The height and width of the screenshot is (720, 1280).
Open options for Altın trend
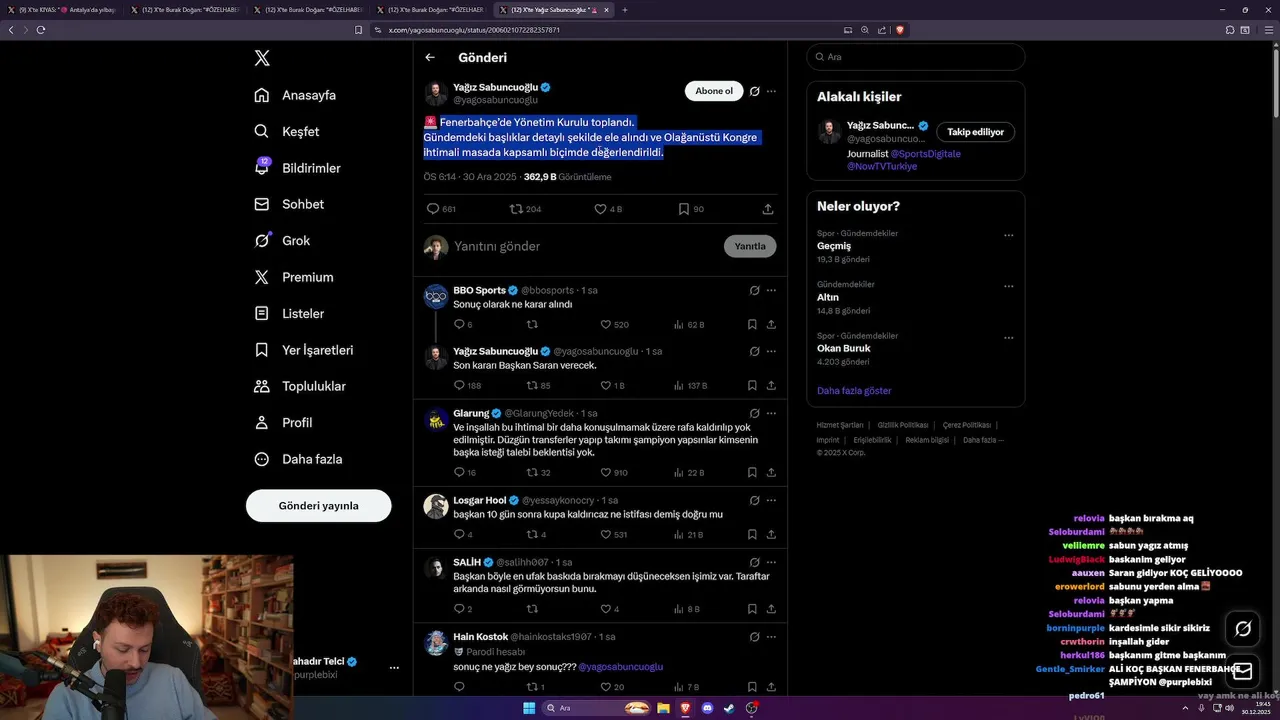1009,288
